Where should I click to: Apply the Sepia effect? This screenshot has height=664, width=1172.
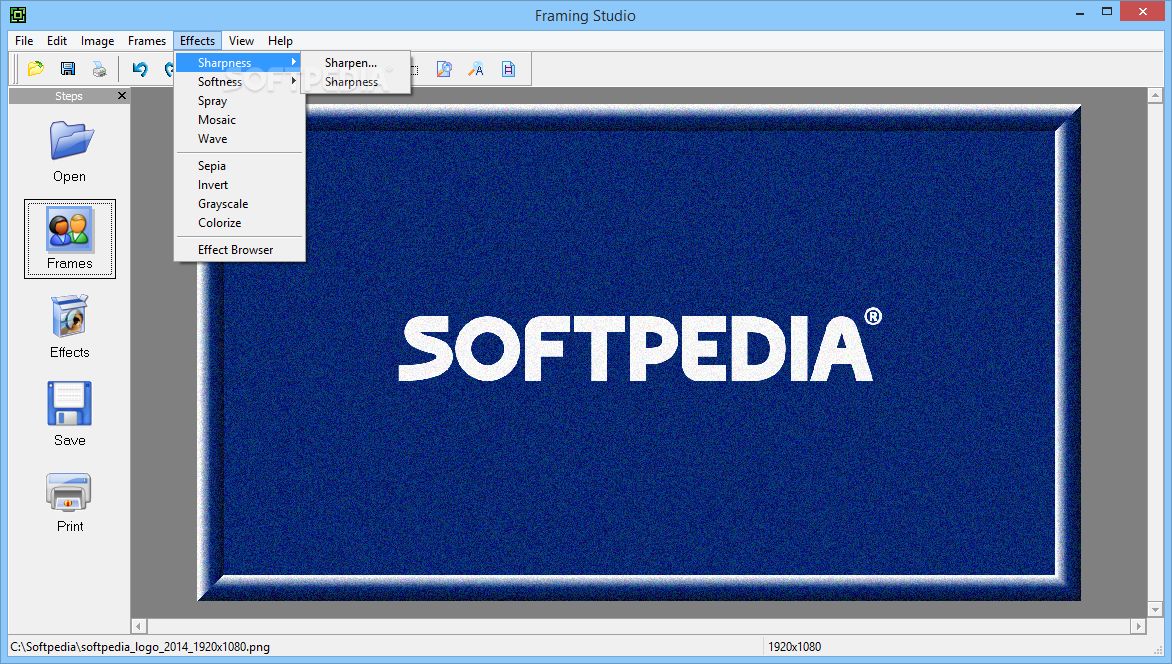(x=239, y=166)
